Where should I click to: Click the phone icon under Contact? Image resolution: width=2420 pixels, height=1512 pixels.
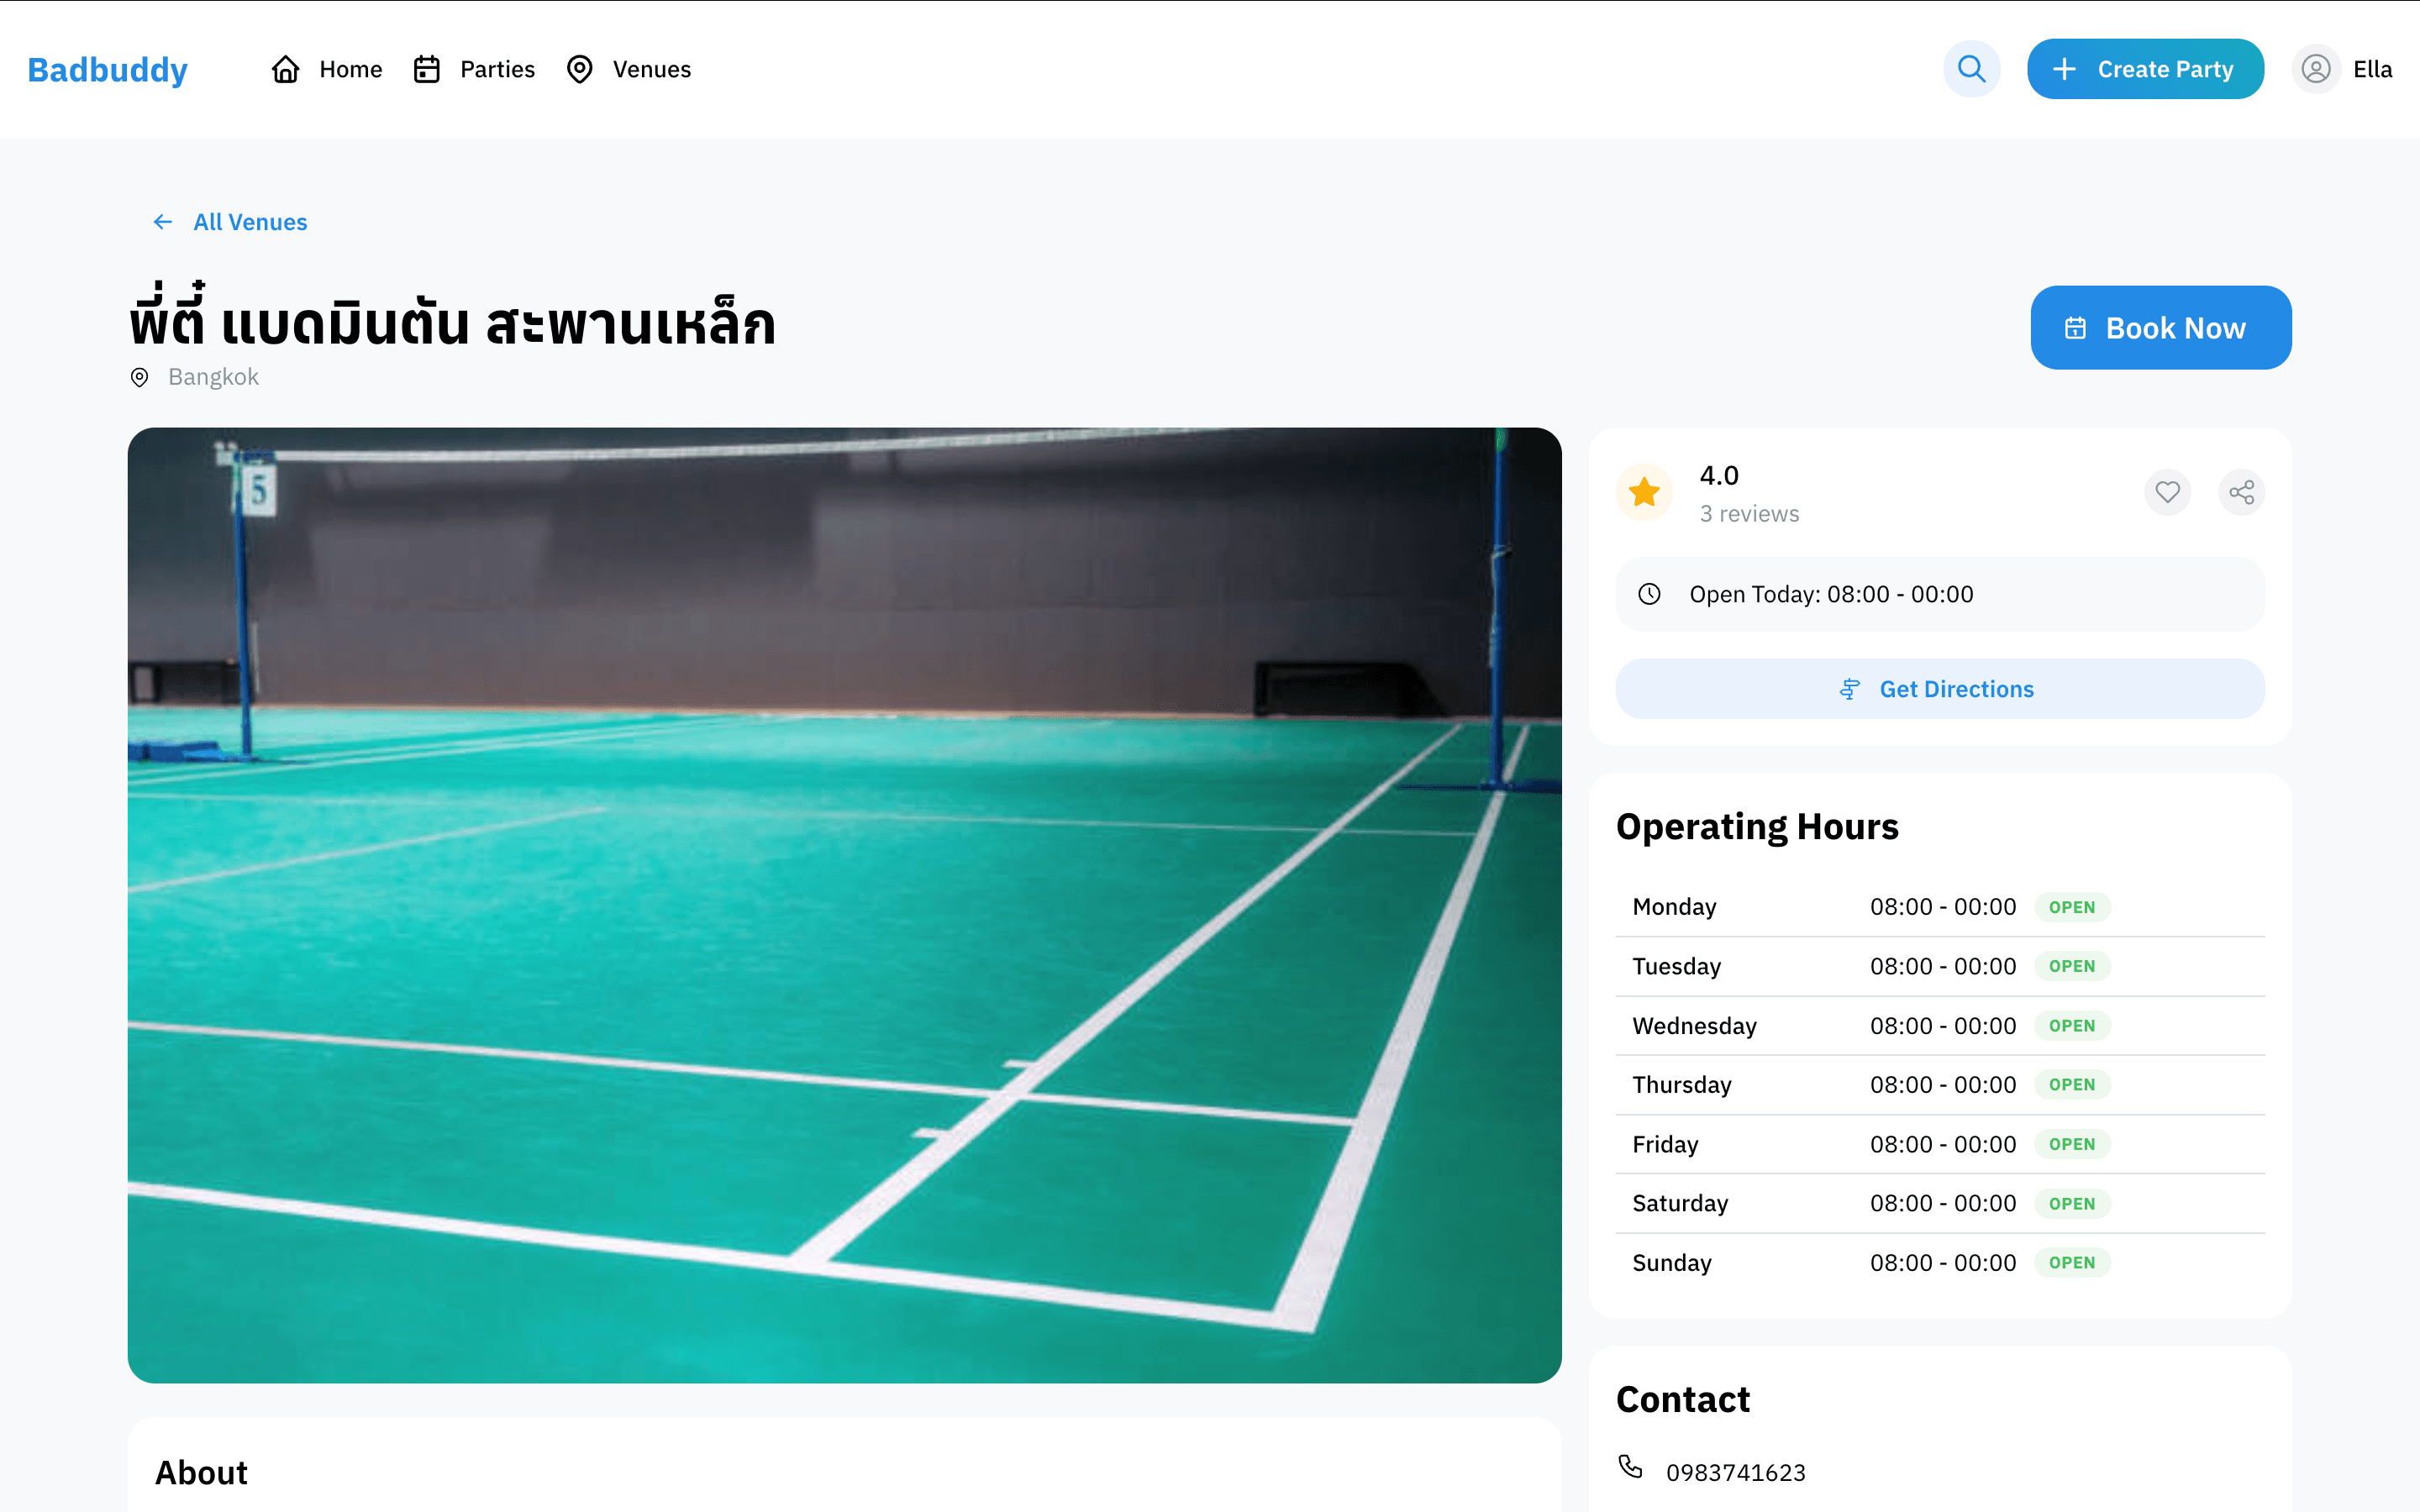pyautogui.click(x=1630, y=1467)
